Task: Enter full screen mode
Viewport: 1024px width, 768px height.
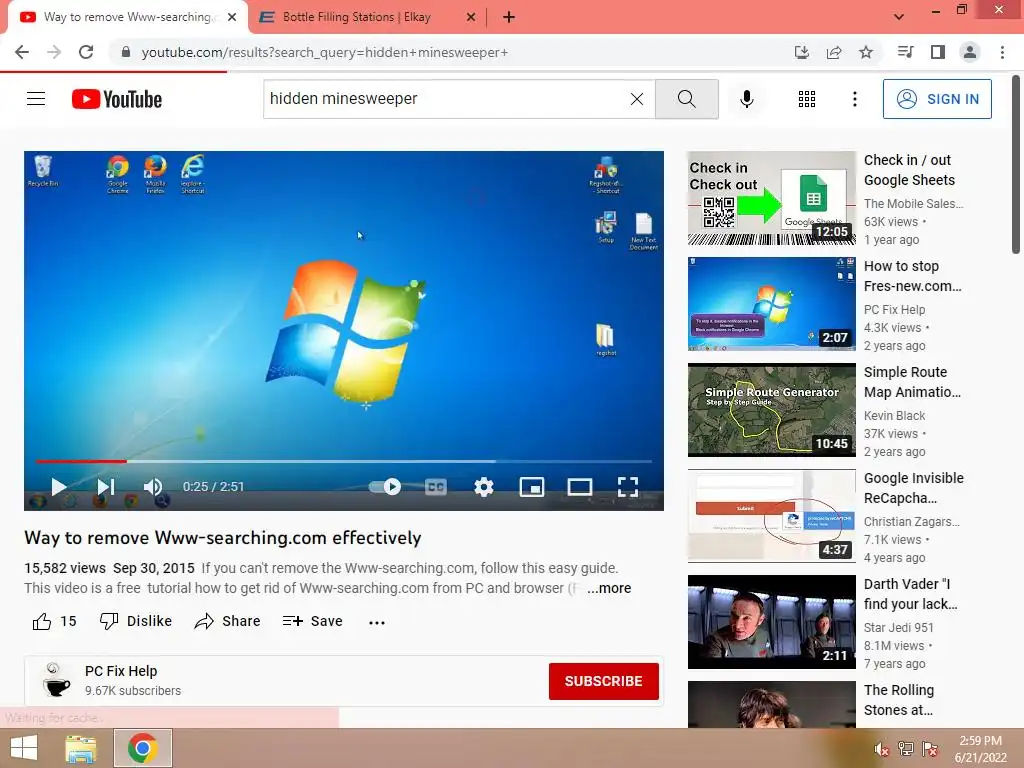Action: (628, 487)
